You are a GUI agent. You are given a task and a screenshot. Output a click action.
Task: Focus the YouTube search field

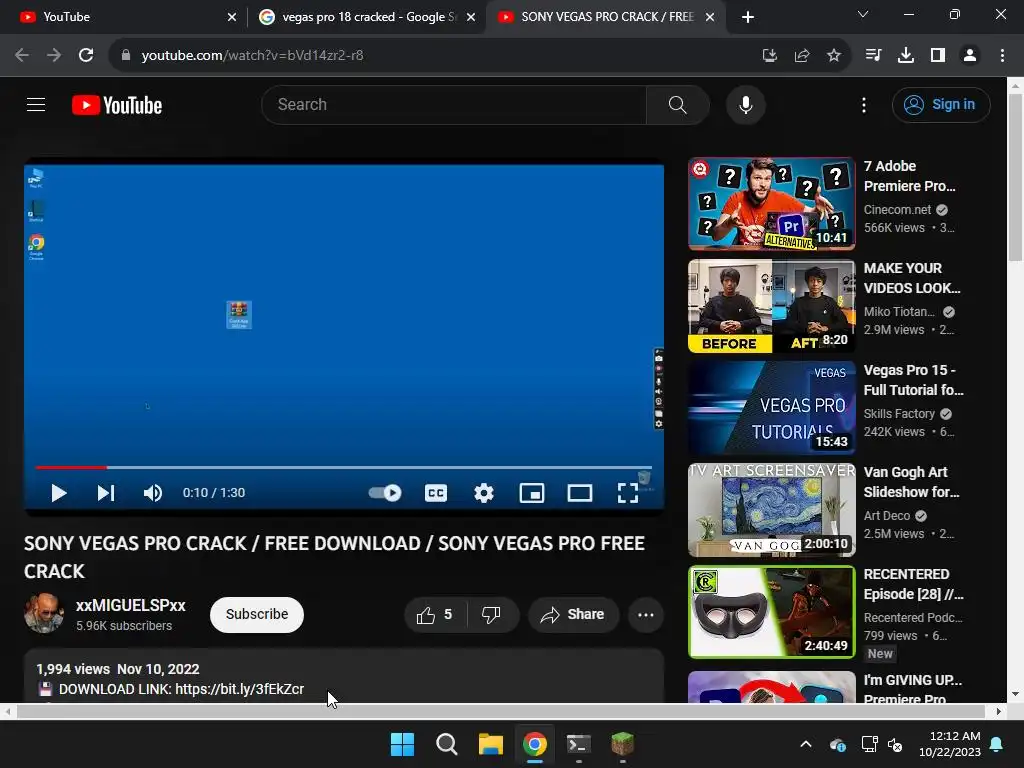click(x=454, y=104)
